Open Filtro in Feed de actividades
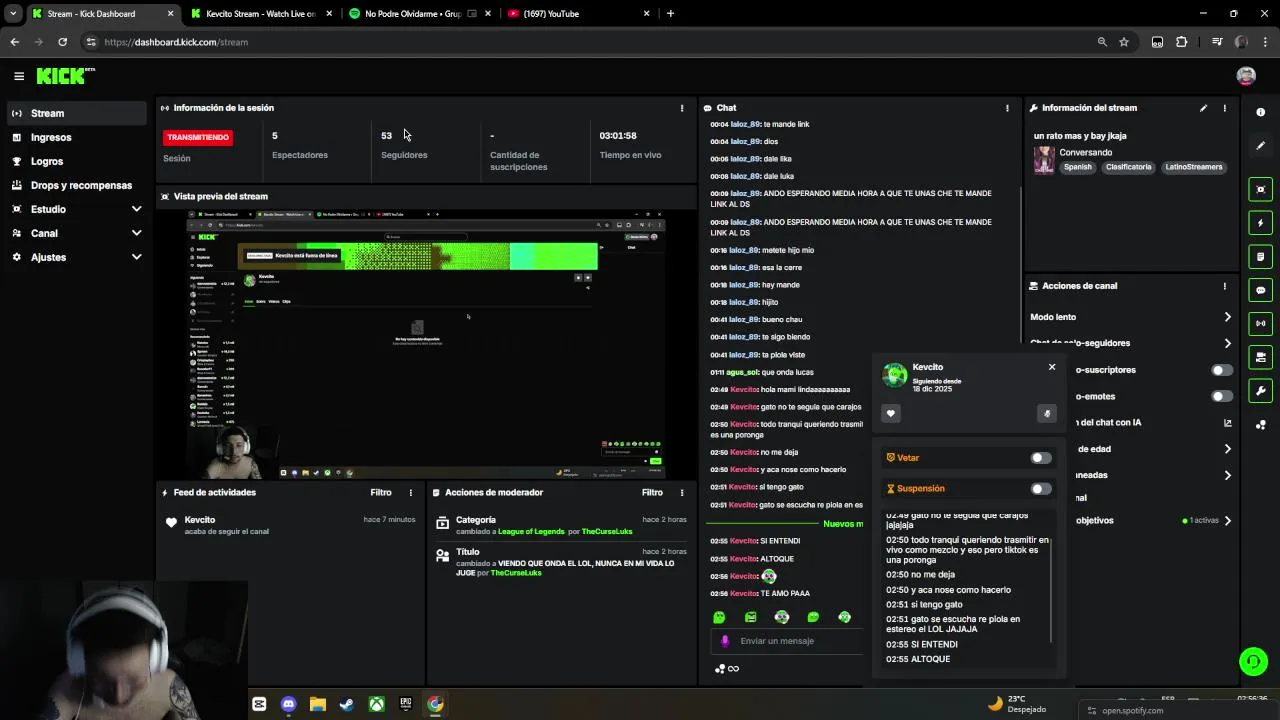 tap(381, 492)
